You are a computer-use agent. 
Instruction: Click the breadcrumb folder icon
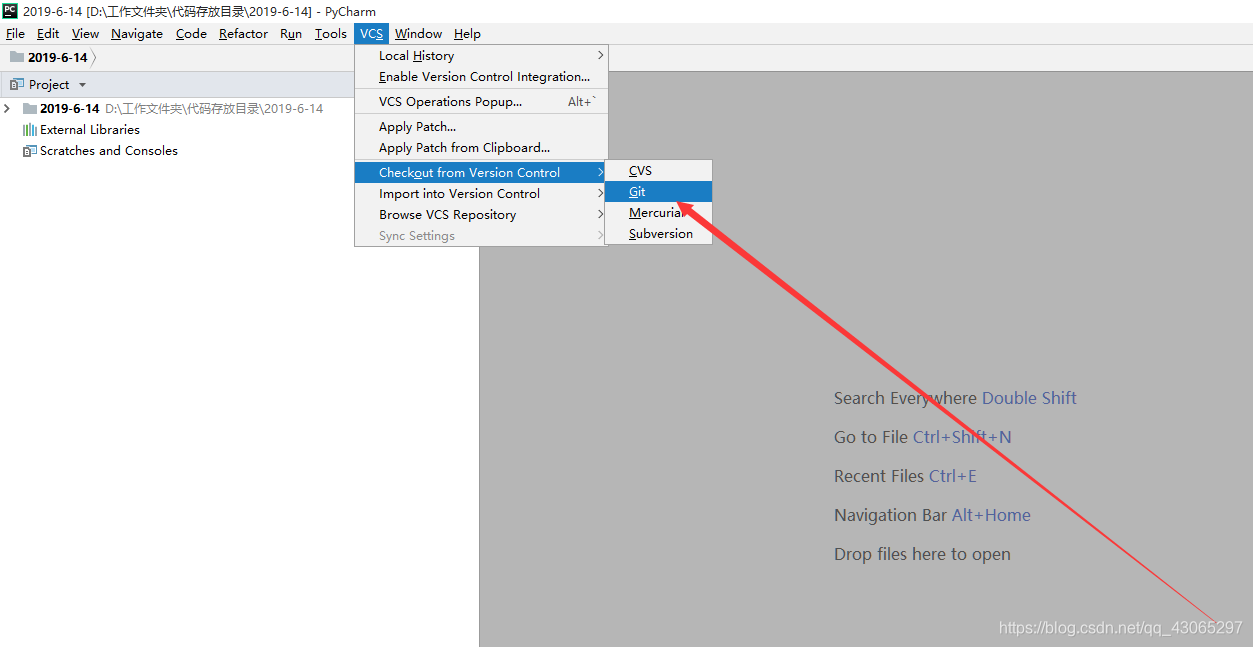pos(17,57)
